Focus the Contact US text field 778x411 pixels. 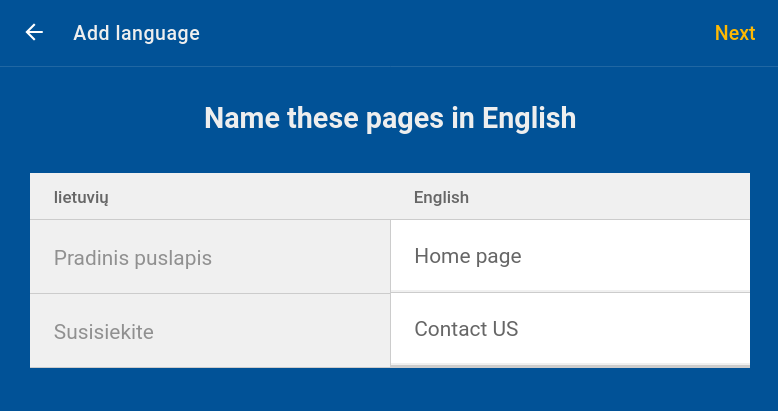point(569,329)
